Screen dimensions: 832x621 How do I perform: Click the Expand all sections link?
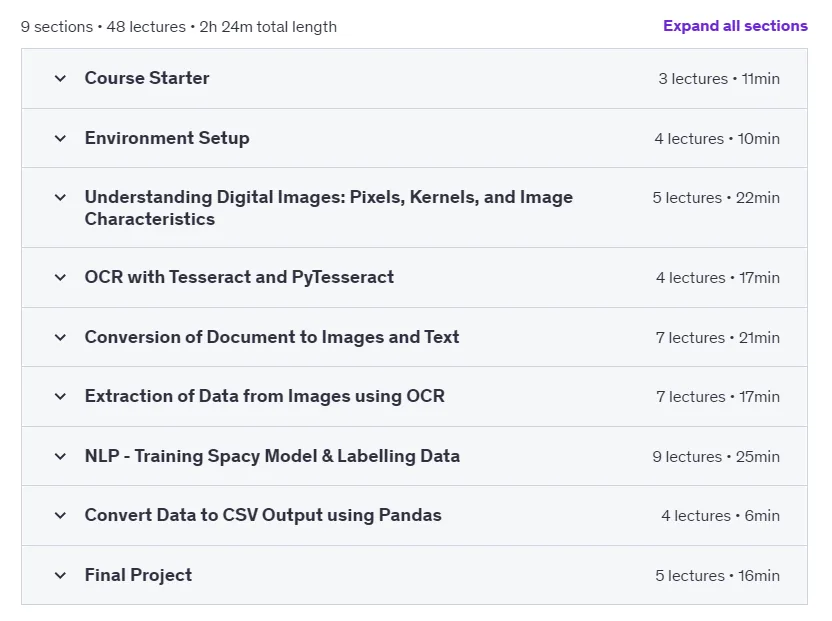click(735, 26)
